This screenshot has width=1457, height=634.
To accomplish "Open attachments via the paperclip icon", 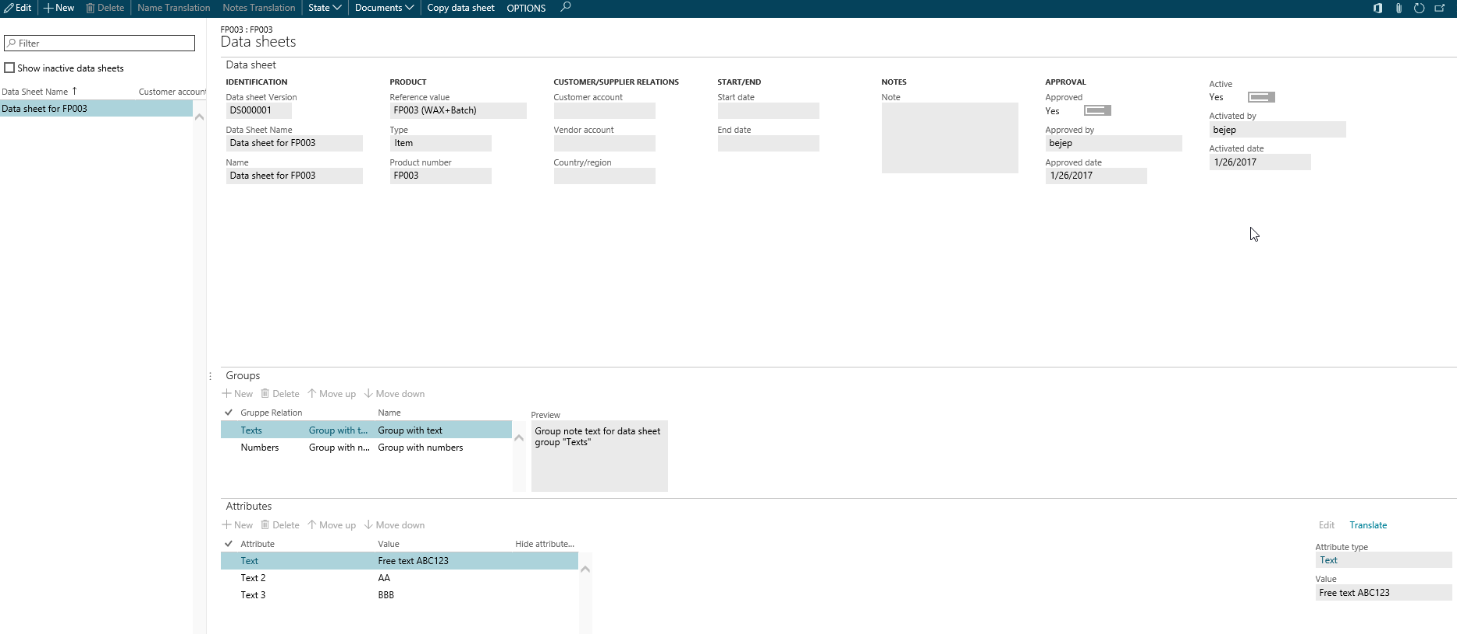I will (x=1399, y=8).
